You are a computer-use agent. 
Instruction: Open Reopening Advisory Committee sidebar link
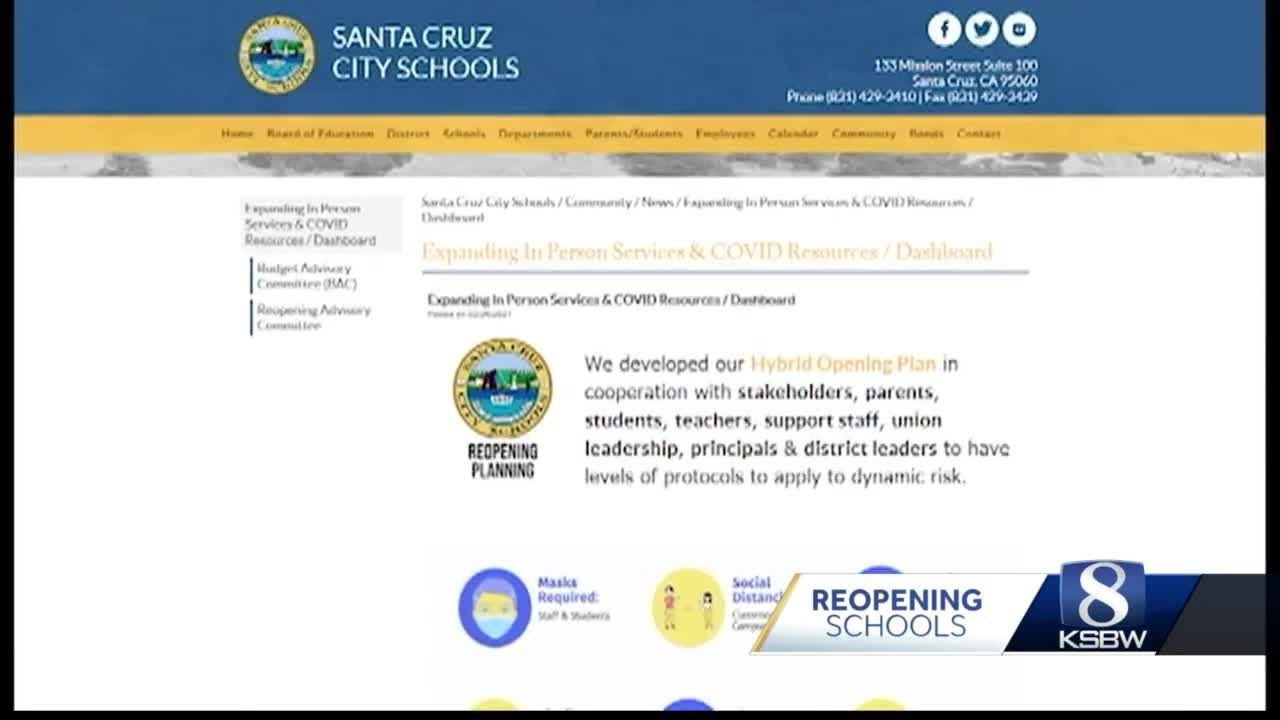pos(313,317)
